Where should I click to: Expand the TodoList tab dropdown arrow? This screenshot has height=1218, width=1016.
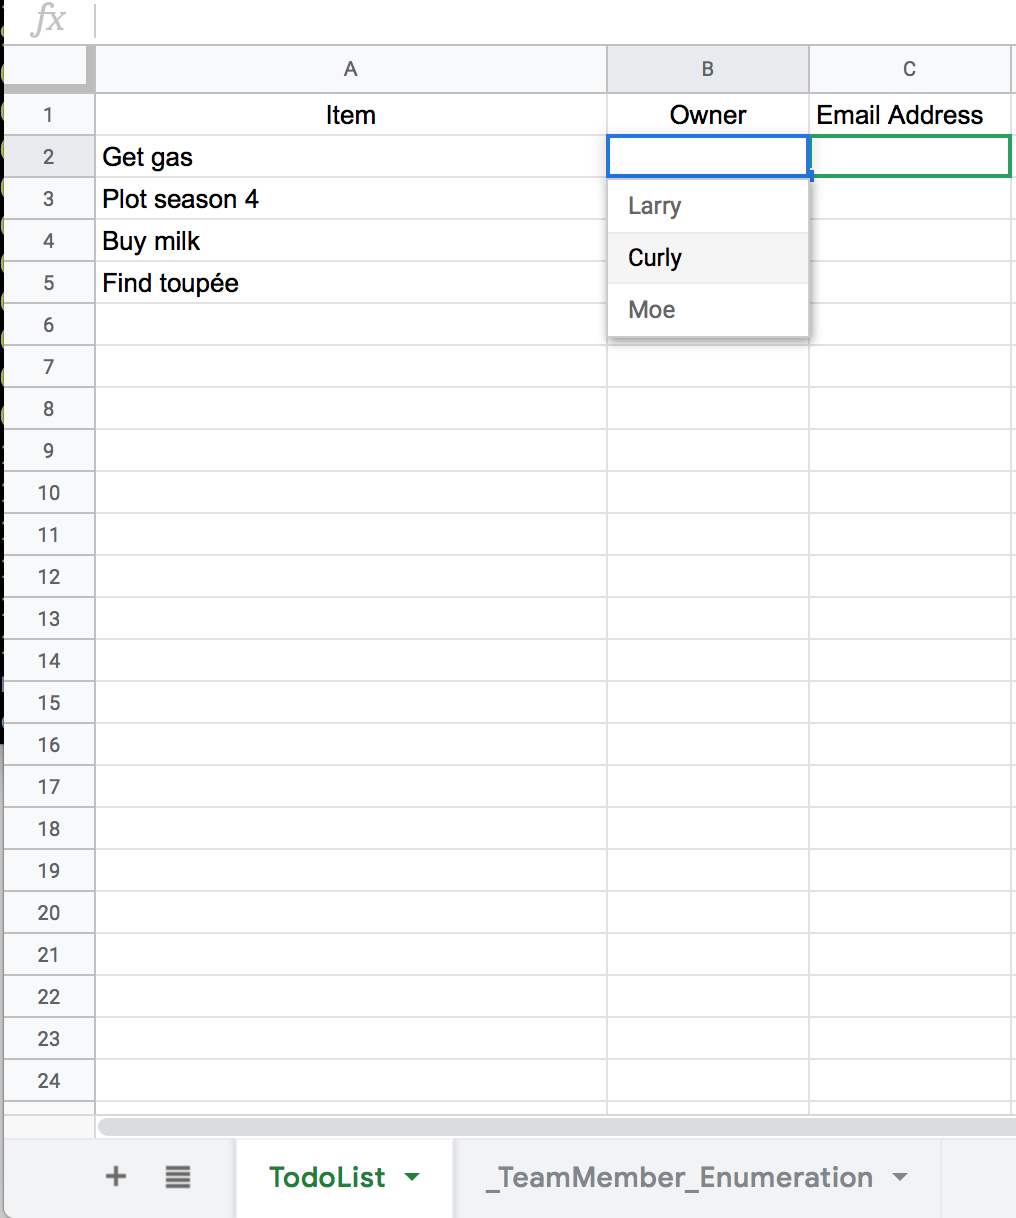412,1177
